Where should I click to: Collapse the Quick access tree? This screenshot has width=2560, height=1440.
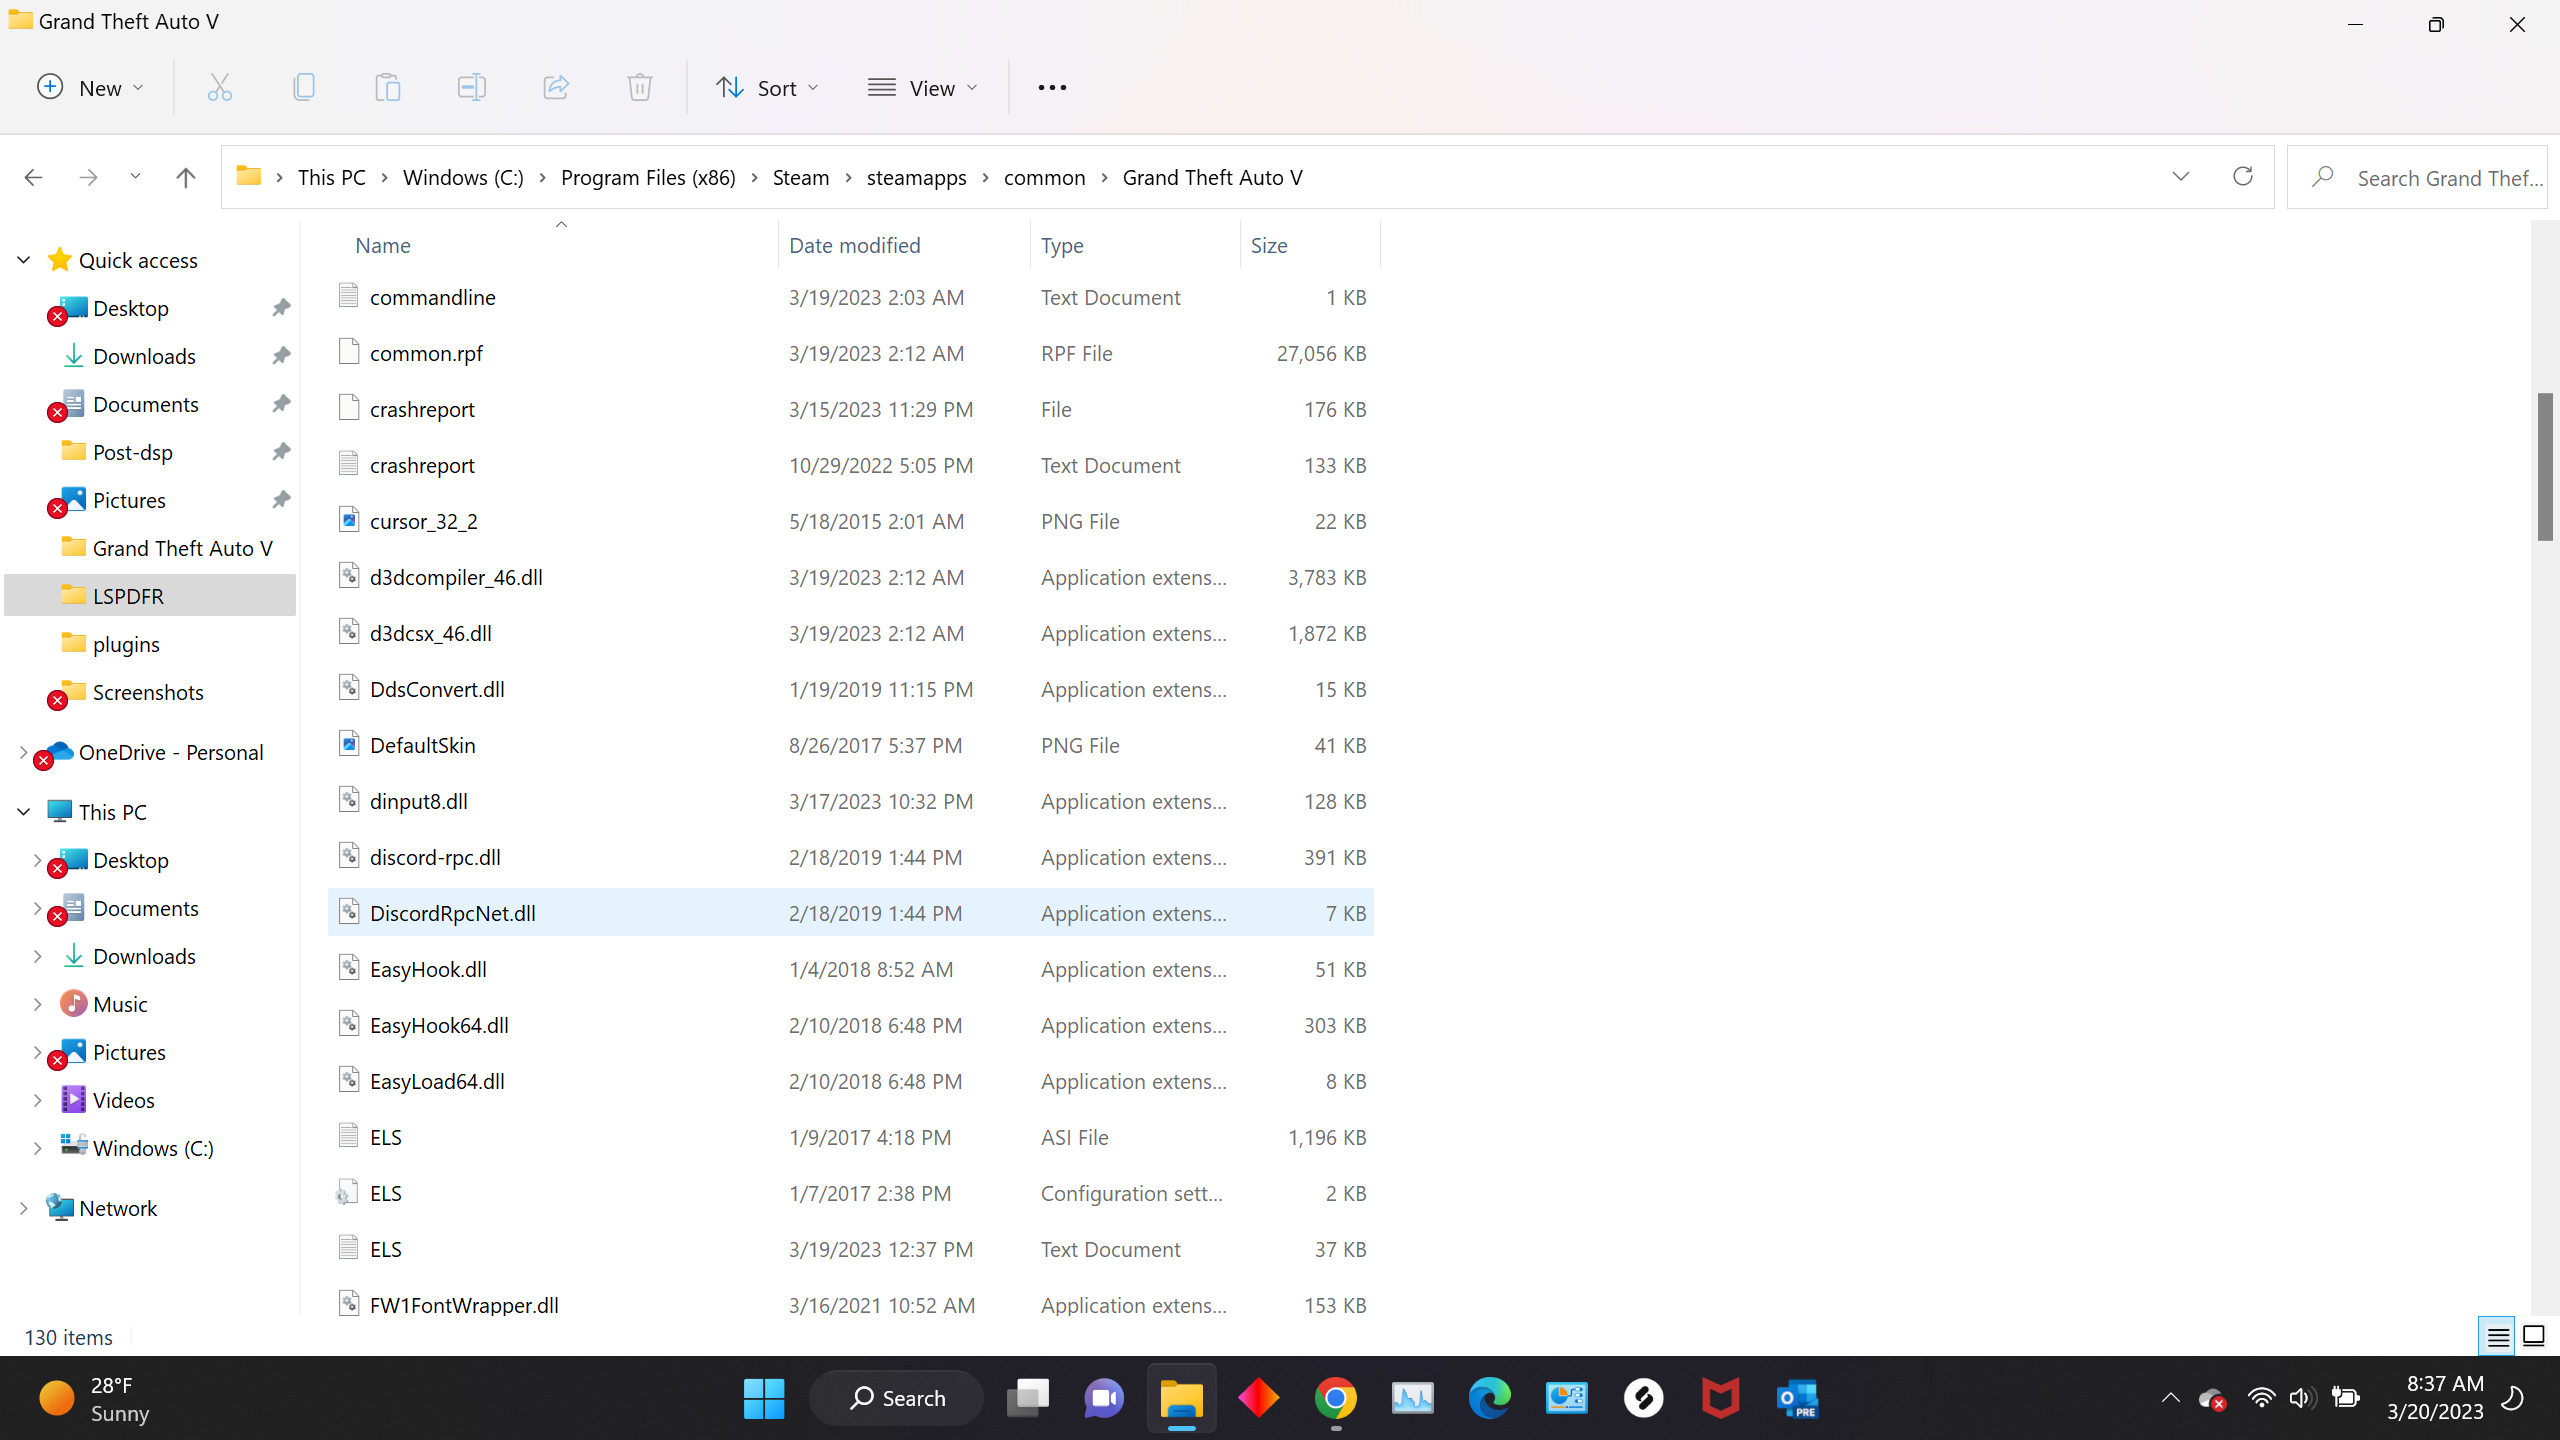(x=24, y=260)
